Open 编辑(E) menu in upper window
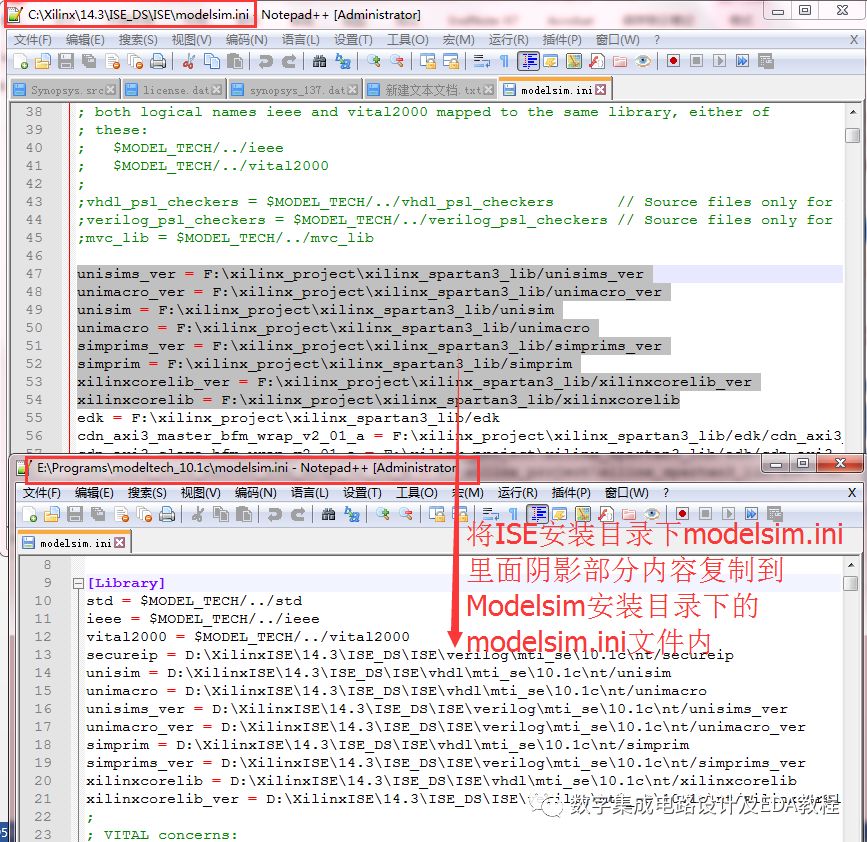867x842 pixels. [85, 40]
